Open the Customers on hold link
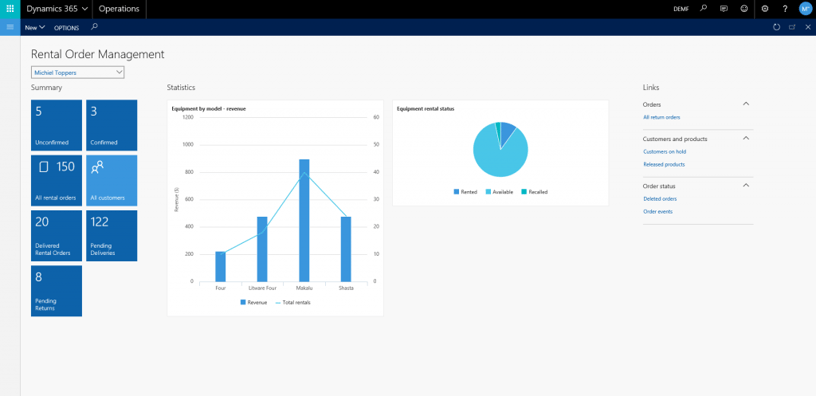816x396 pixels. (665, 152)
